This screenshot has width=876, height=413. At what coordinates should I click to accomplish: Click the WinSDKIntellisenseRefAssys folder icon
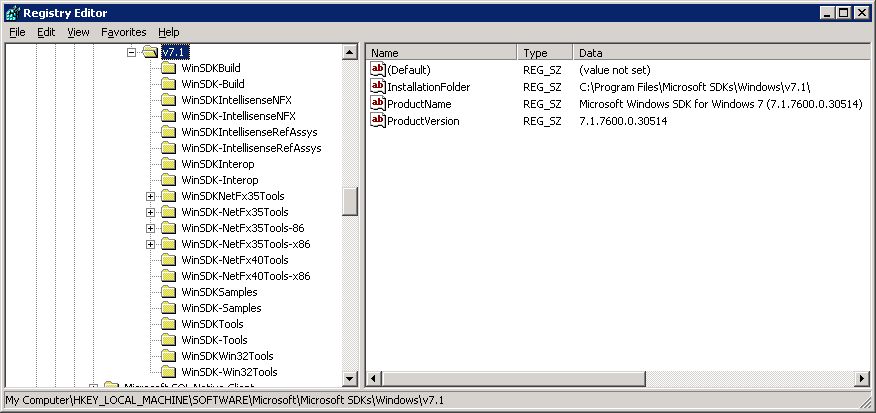pyautogui.click(x=168, y=132)
